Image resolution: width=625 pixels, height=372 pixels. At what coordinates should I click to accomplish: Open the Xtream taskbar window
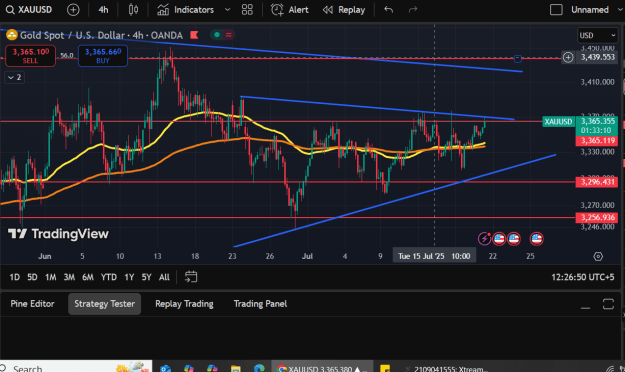(x=446, y=368)
